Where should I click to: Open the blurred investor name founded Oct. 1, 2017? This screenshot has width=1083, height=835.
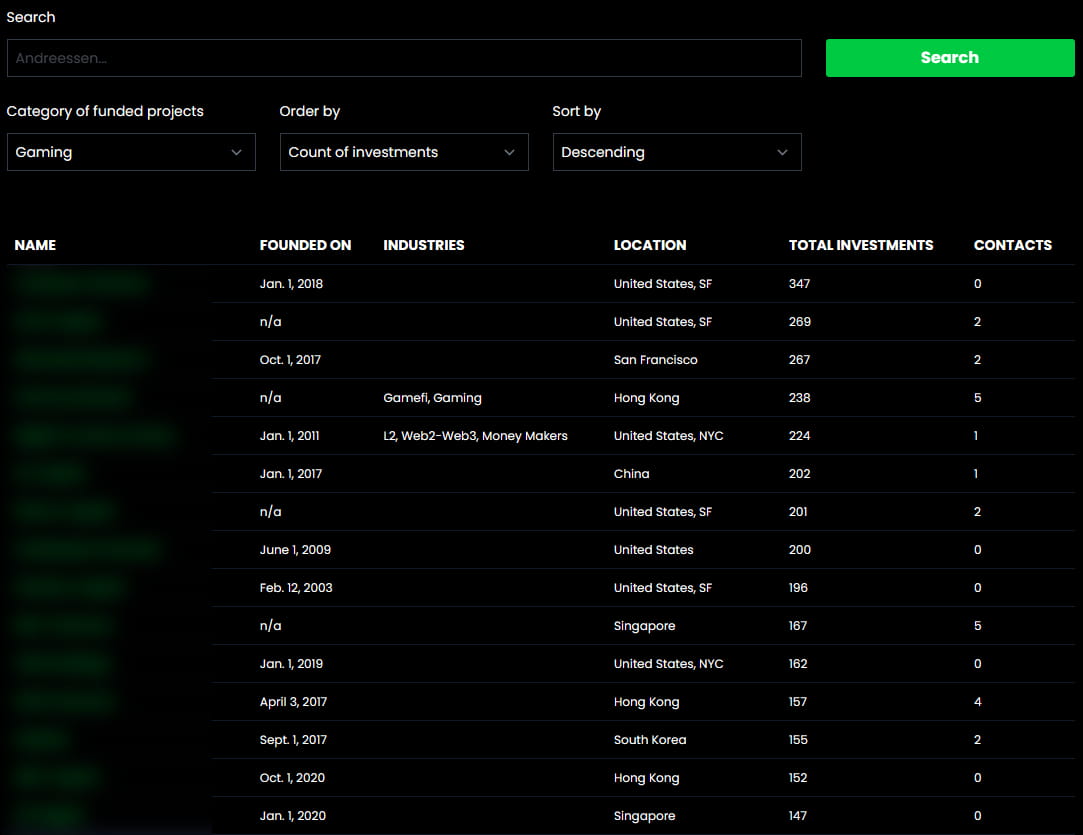click(x=80, y=360)
